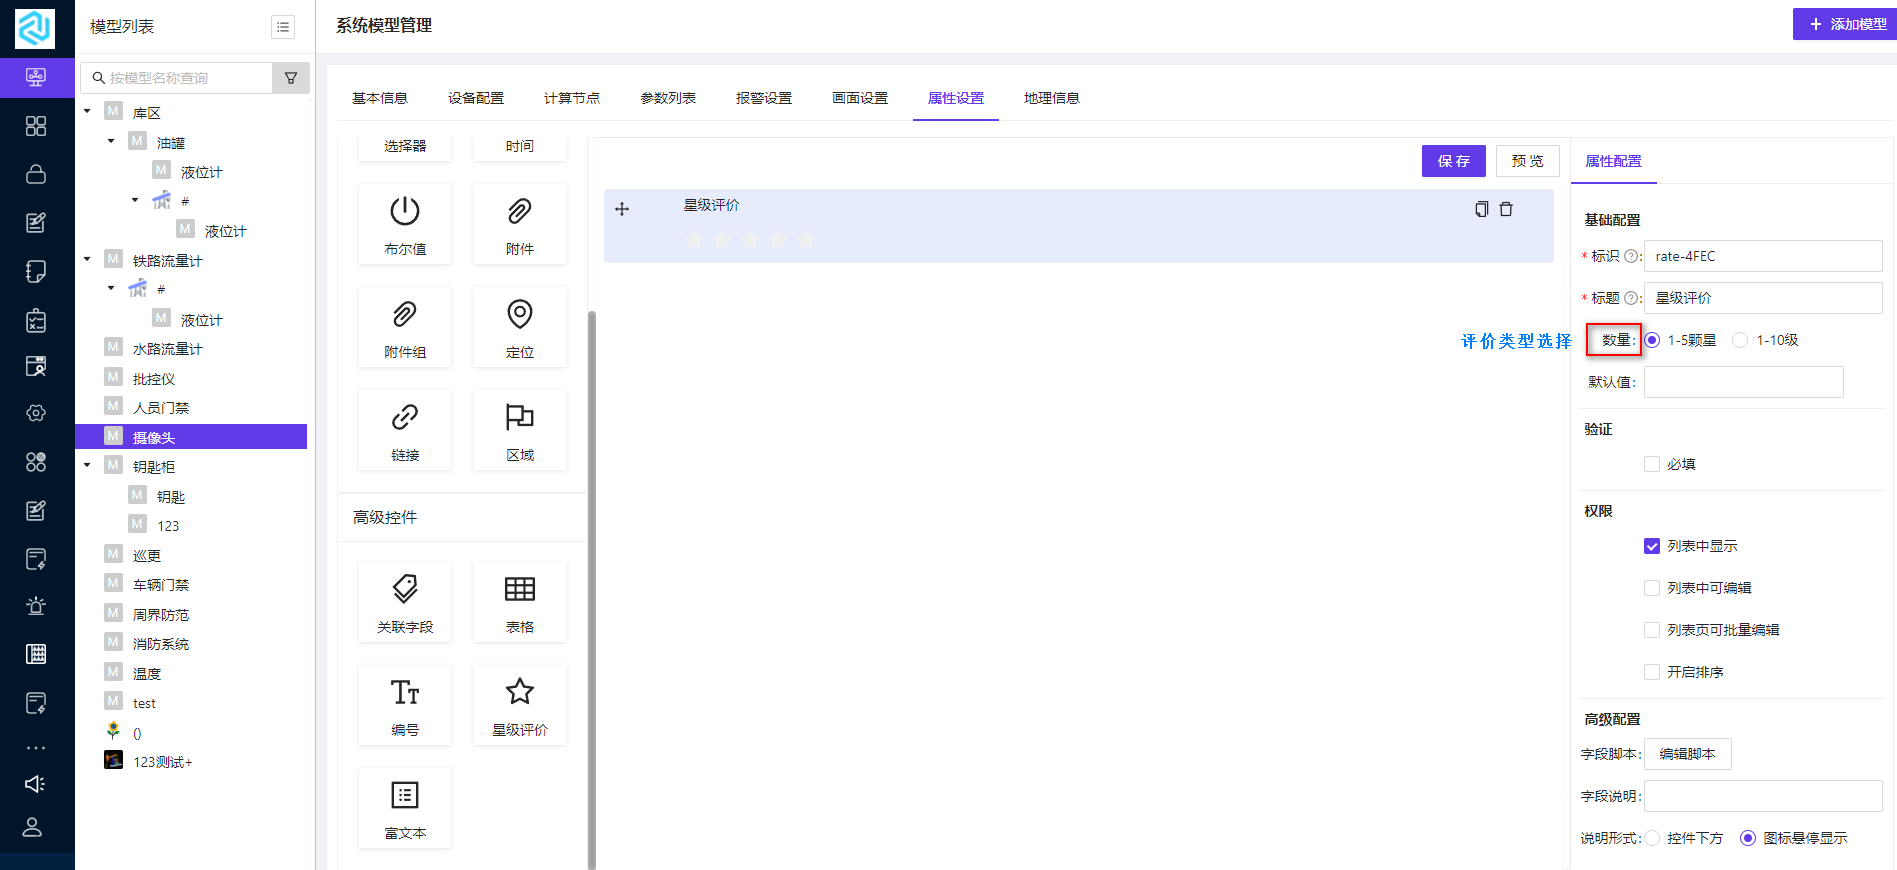
Task: Click the alarm siren sidebar icon
Action: pos(36,606)
